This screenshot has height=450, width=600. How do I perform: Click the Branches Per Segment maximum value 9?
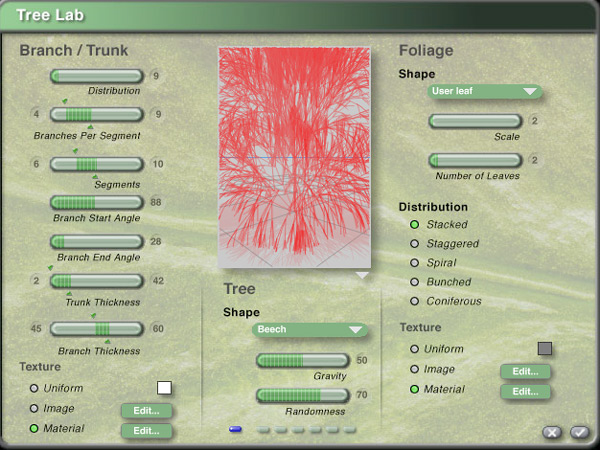pyautogui.click(x=158, y=114)
